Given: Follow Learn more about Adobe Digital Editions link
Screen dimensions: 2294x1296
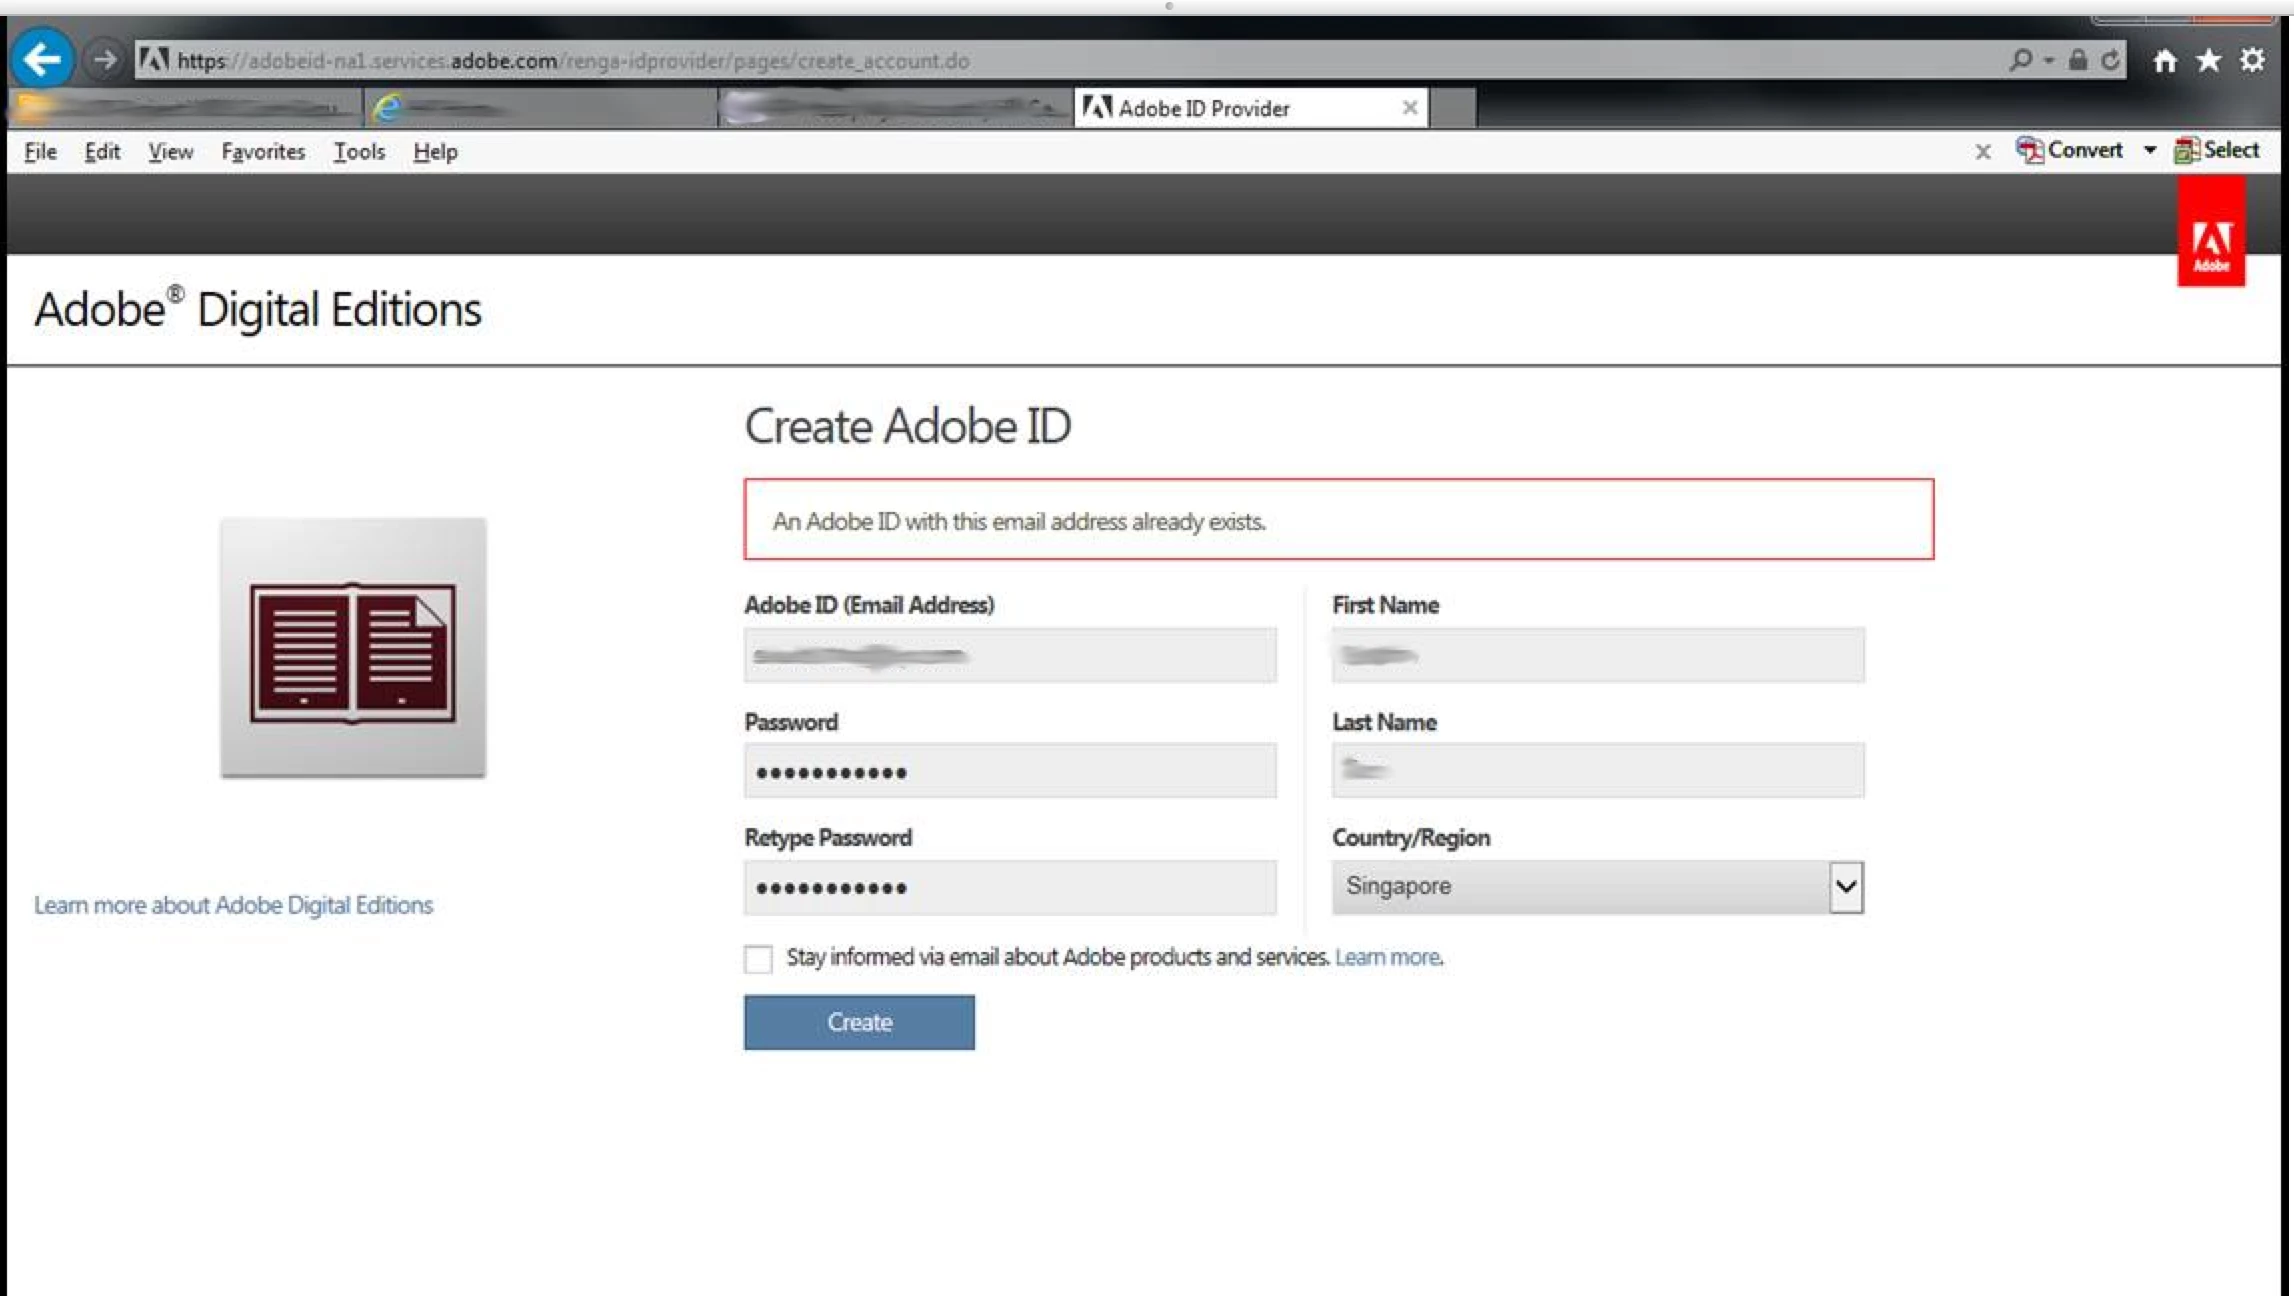Looking at the screenshot, I should coord(233,905).
